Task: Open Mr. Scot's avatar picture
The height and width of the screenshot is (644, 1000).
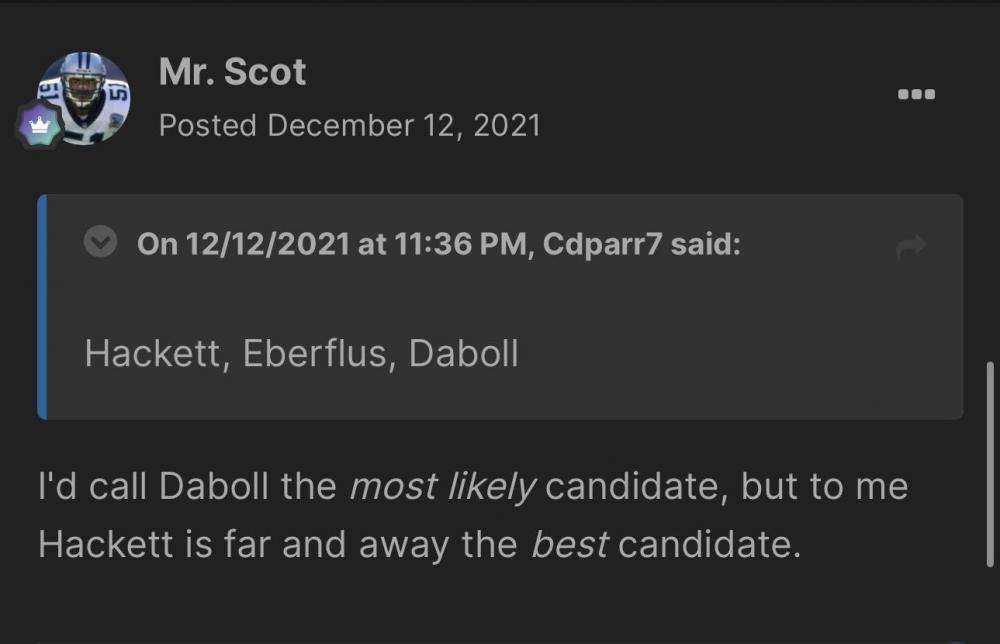Action: click(86, 96)
